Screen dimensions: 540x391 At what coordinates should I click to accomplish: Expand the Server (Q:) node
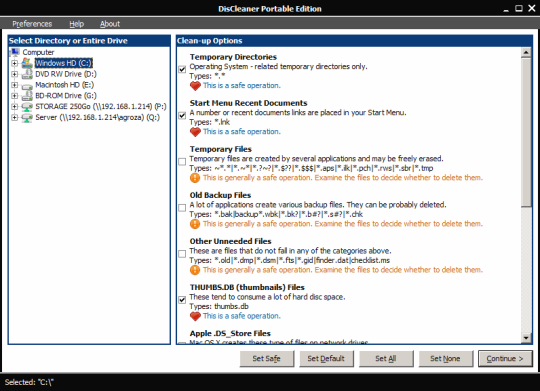click(x=14, y=117)
